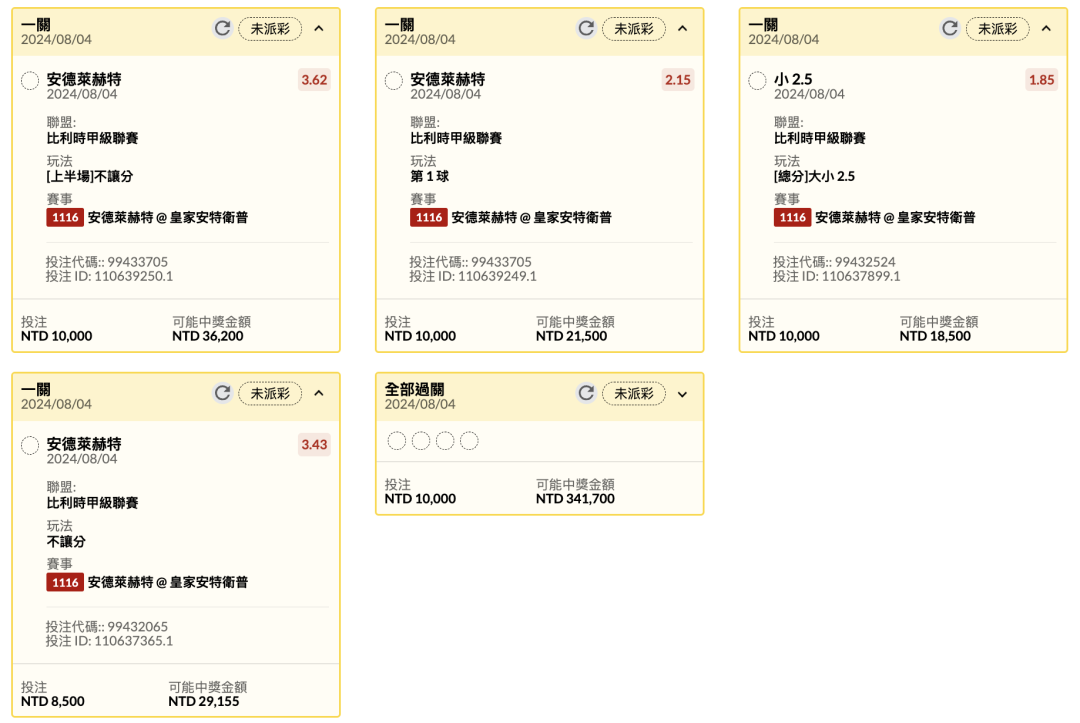Click the 全部過關 card title
1080x723 pixels.
tap(415, 389)
